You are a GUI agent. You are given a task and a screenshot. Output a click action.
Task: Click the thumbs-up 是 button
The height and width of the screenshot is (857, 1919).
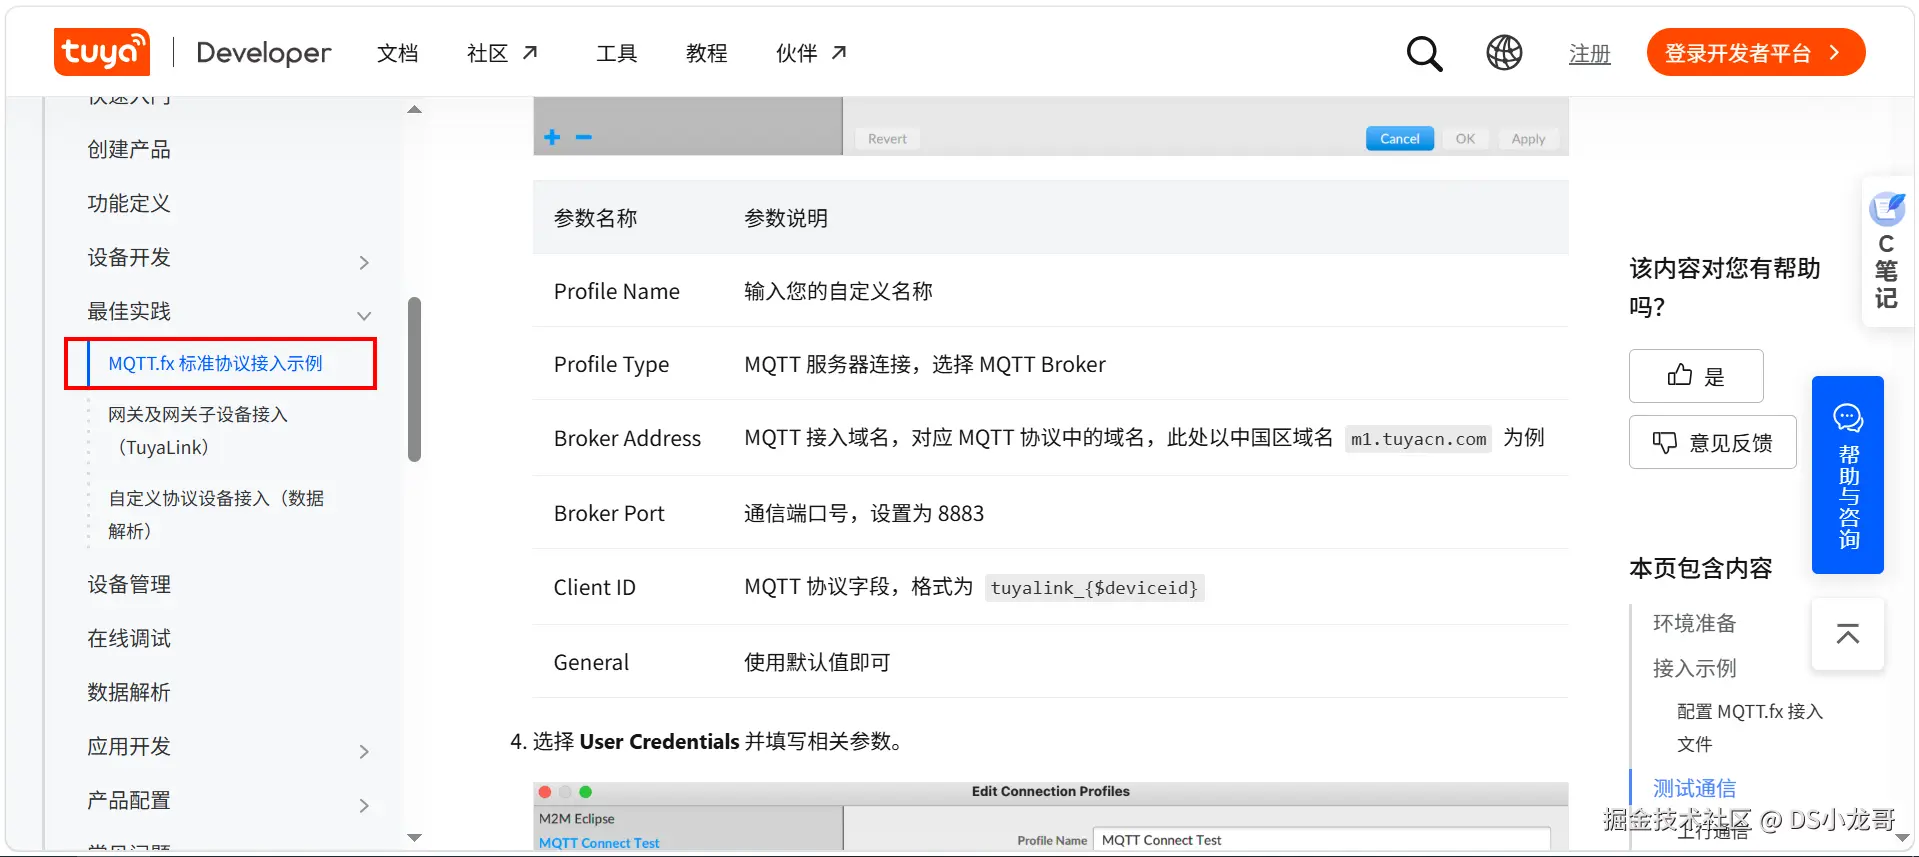tap(1696, 376)
